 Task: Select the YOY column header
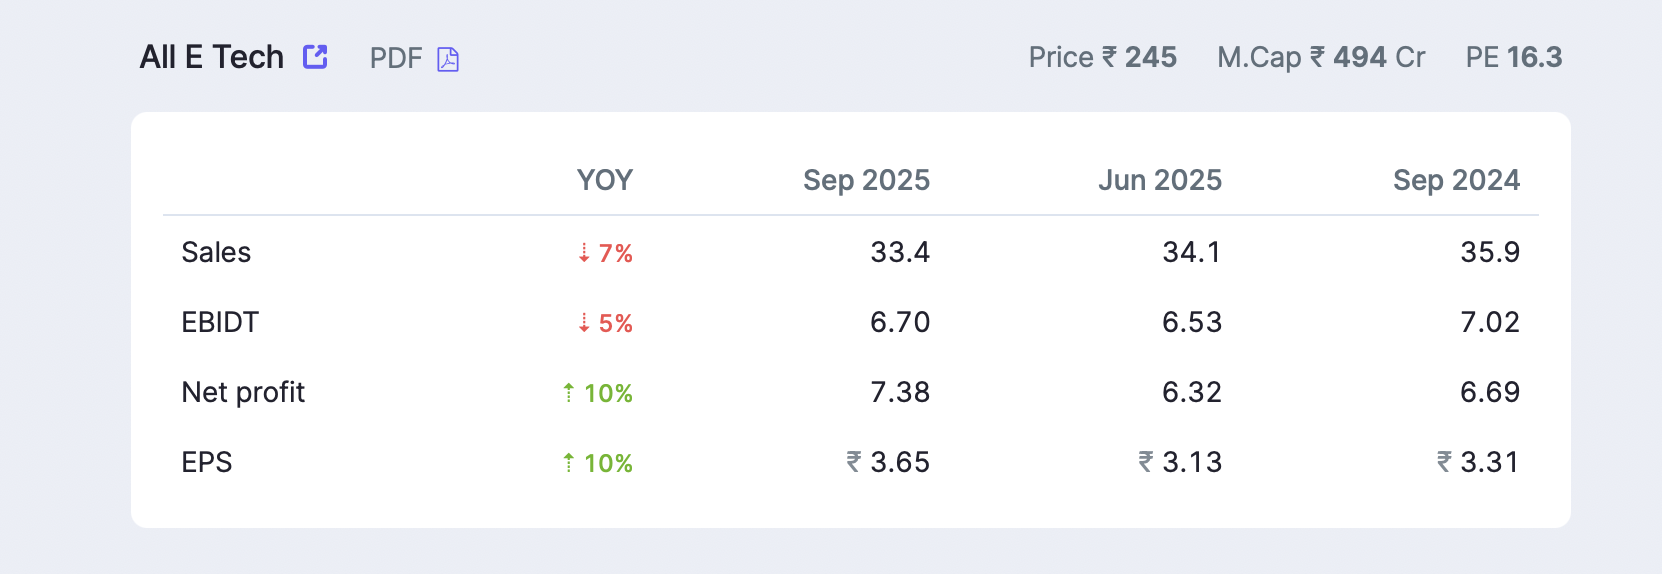point(604,180)
